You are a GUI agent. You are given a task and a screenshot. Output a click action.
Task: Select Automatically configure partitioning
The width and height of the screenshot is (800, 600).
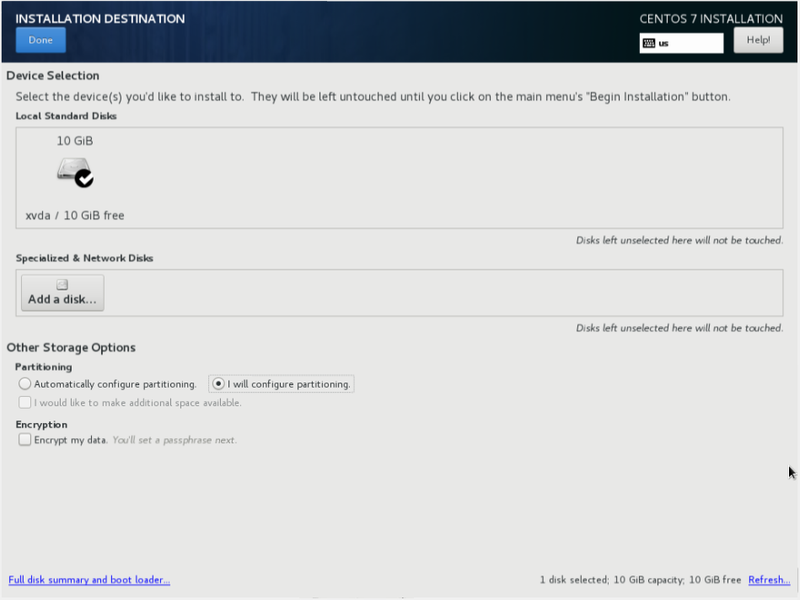tap(25, 384)
